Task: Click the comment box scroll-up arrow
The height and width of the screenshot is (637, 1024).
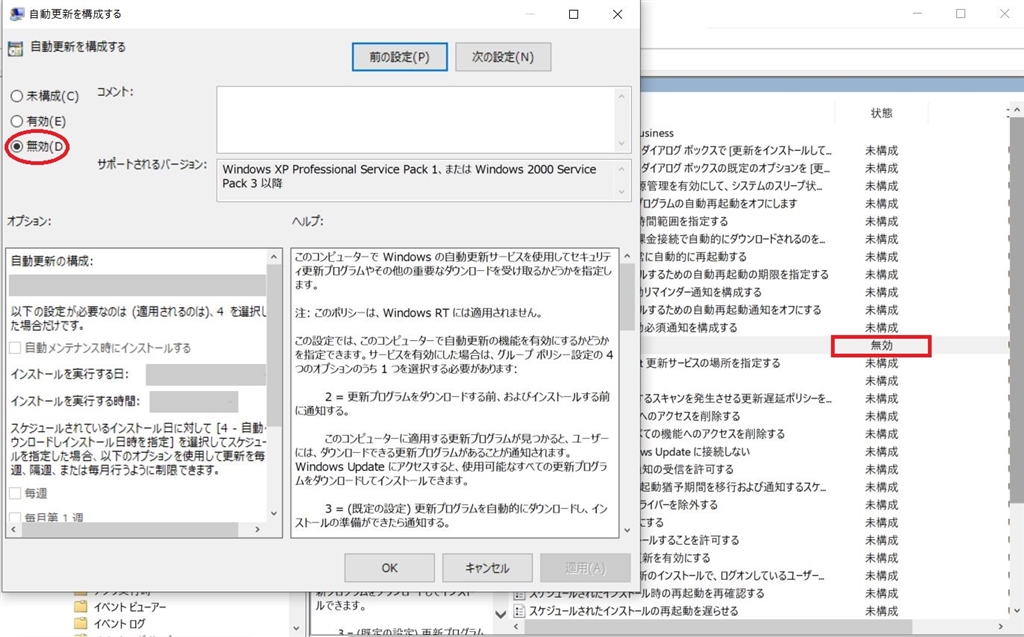Action: (x=622, y=96)
